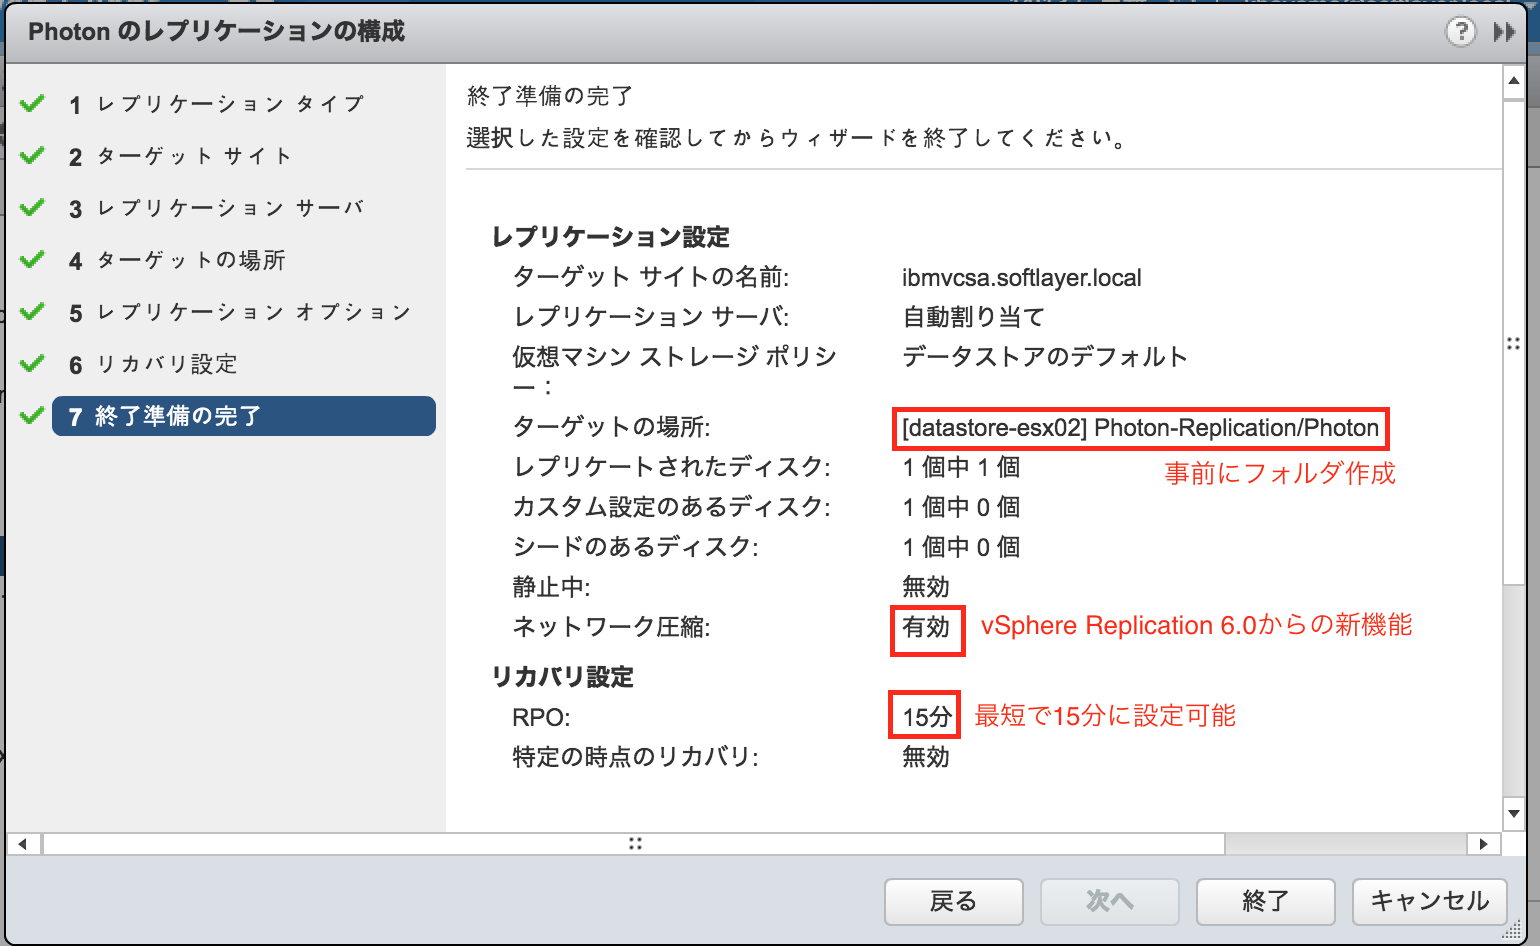Click the green checkmark beside step 1
1540x946 pixels.
coord(31,102)
